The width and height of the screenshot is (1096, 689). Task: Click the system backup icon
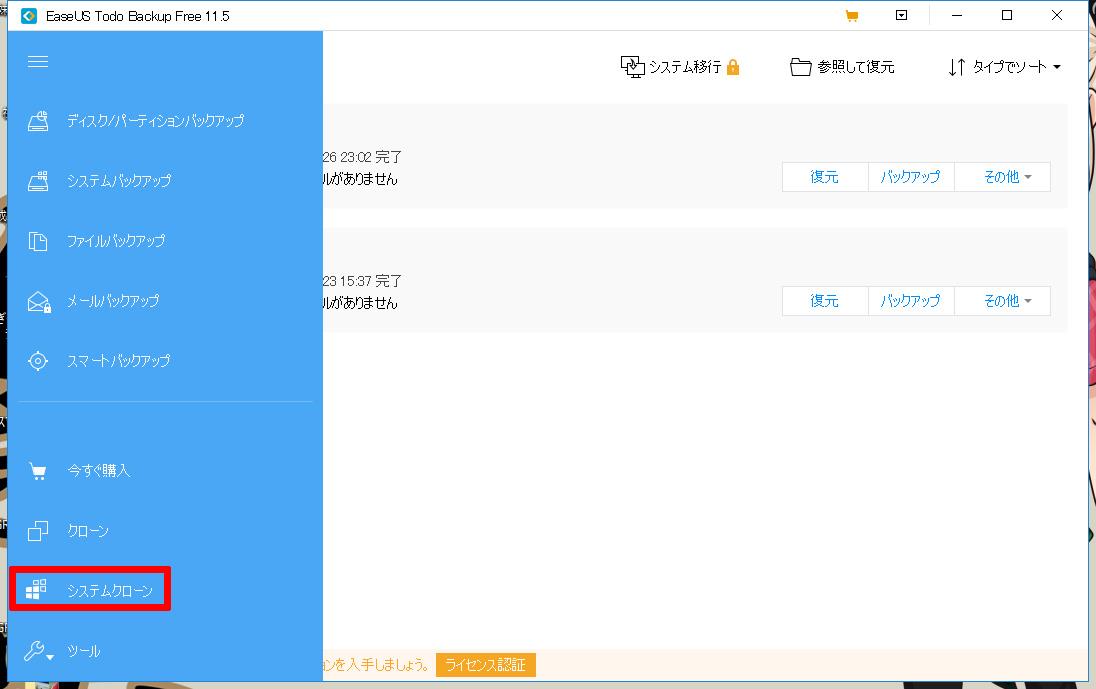[x=38, y=181]
